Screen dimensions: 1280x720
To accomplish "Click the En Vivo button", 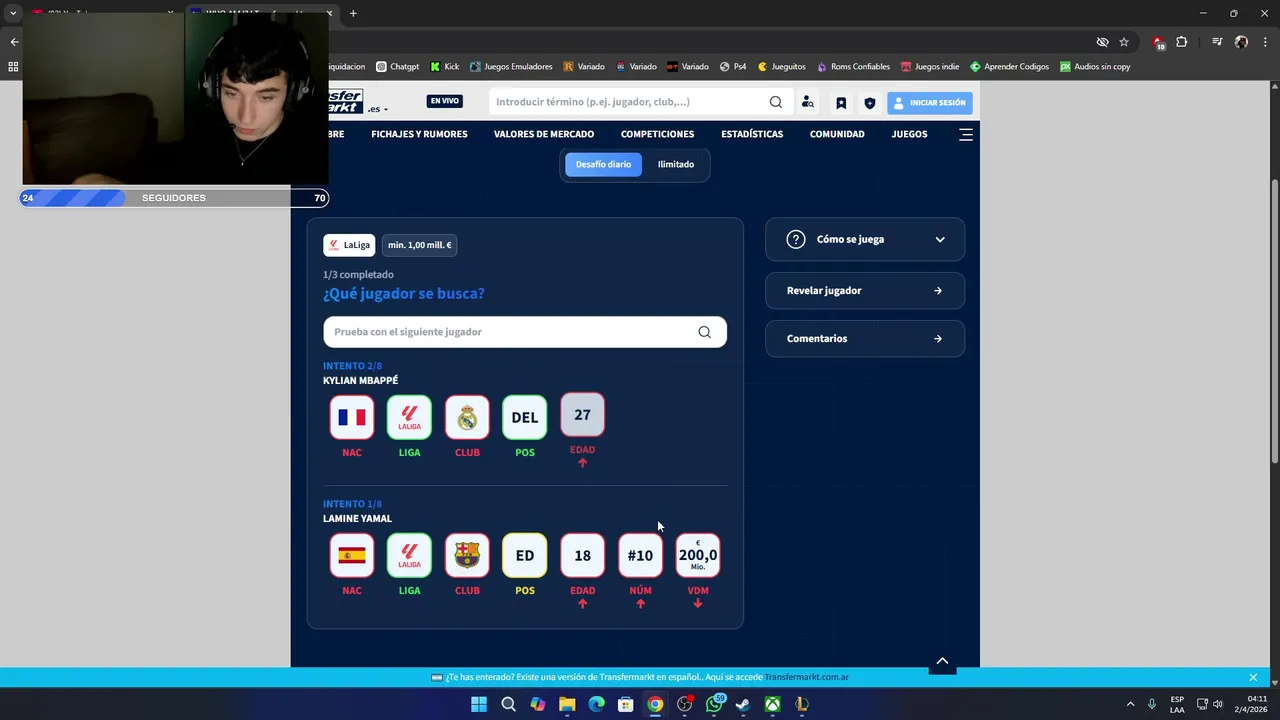I will click(445, 101).
